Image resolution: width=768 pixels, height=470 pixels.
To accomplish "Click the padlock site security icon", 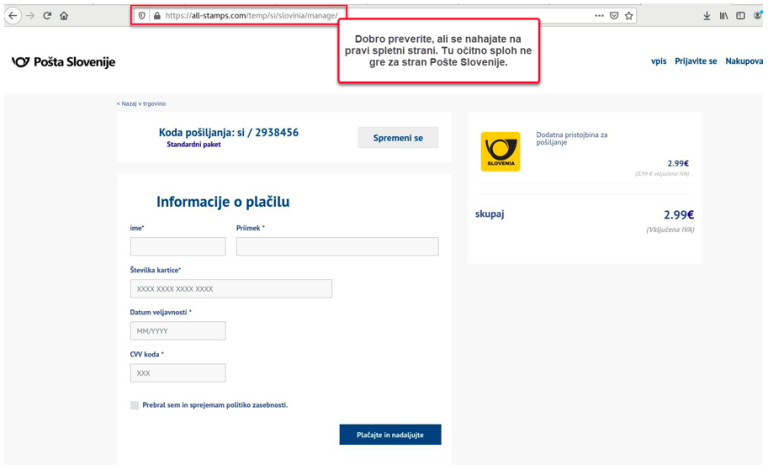I will (x=156, y=16).
